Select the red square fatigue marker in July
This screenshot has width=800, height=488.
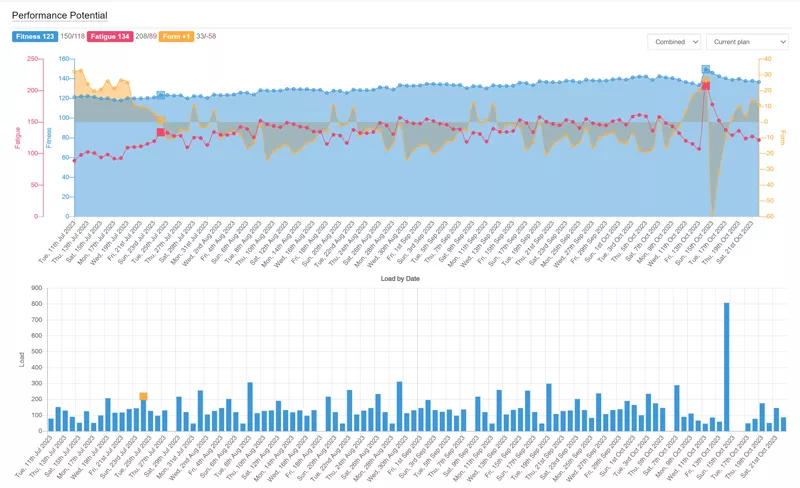pyautogui.click(x=161, y=132)
